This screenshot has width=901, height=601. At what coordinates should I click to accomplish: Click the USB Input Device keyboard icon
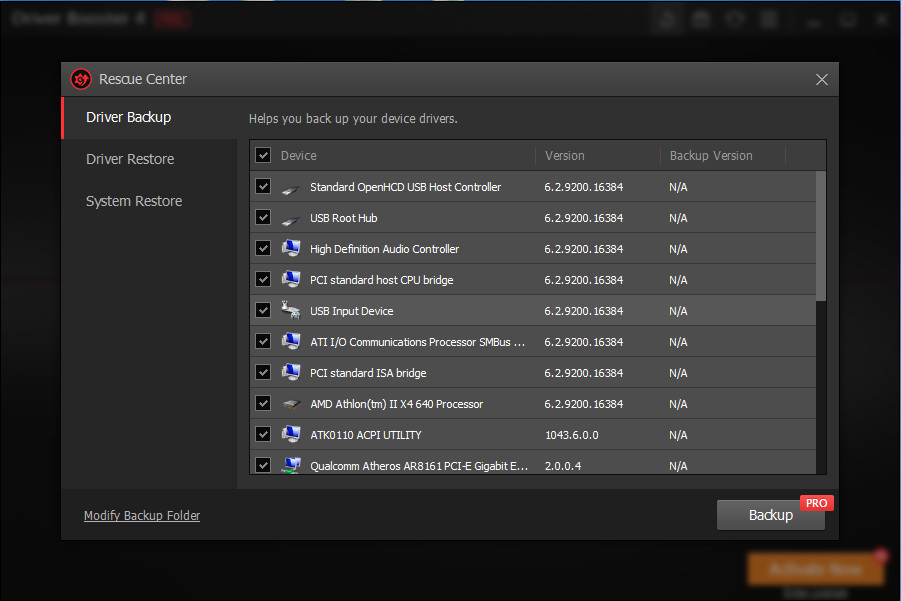(291, 310)
